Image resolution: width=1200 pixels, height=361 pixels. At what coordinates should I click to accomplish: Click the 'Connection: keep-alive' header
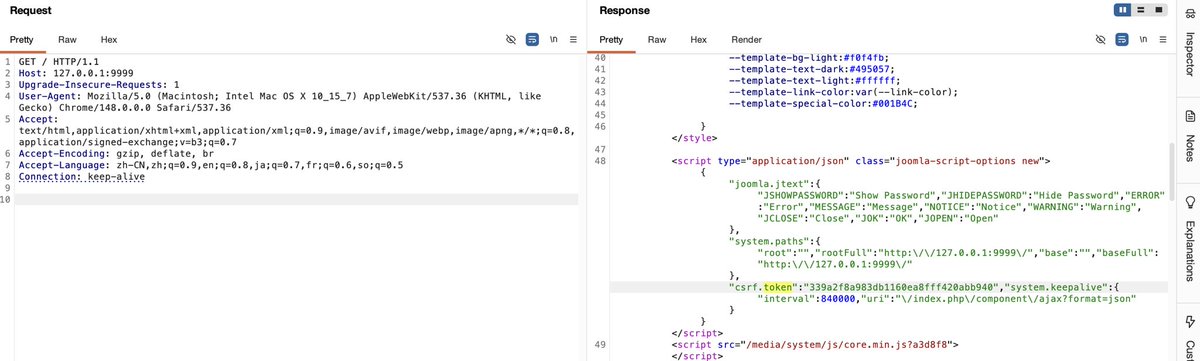point(82,177)
